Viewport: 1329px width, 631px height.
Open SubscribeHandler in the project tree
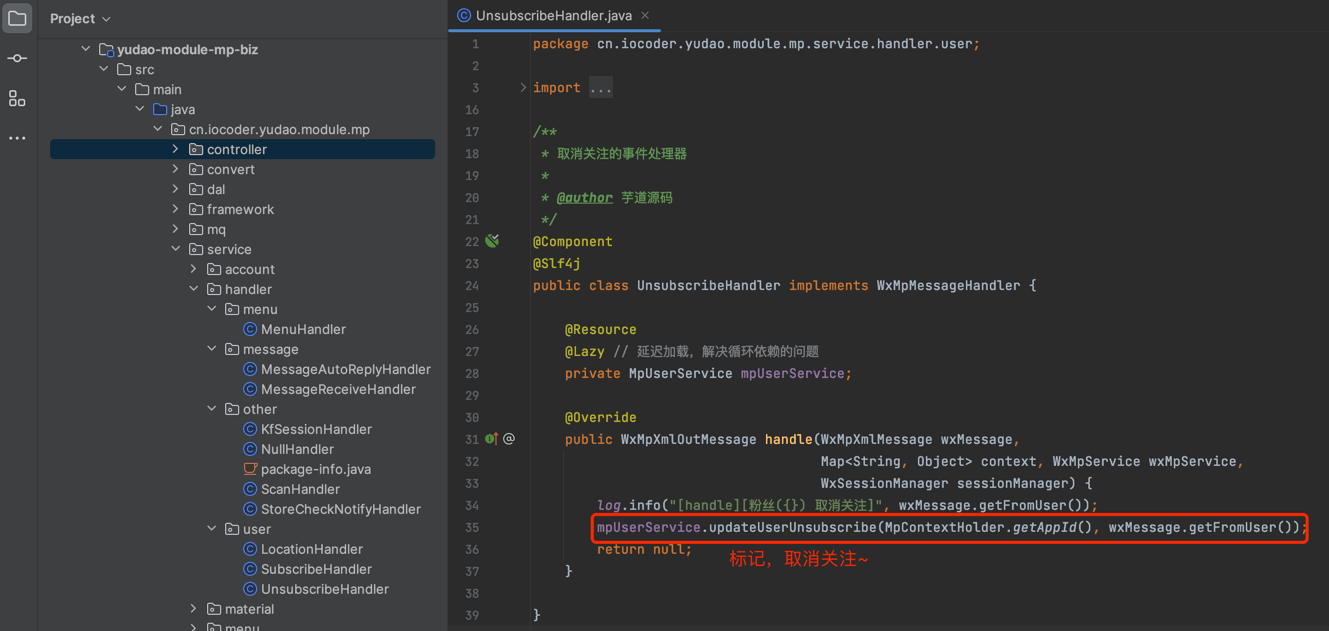pos(316,569)
